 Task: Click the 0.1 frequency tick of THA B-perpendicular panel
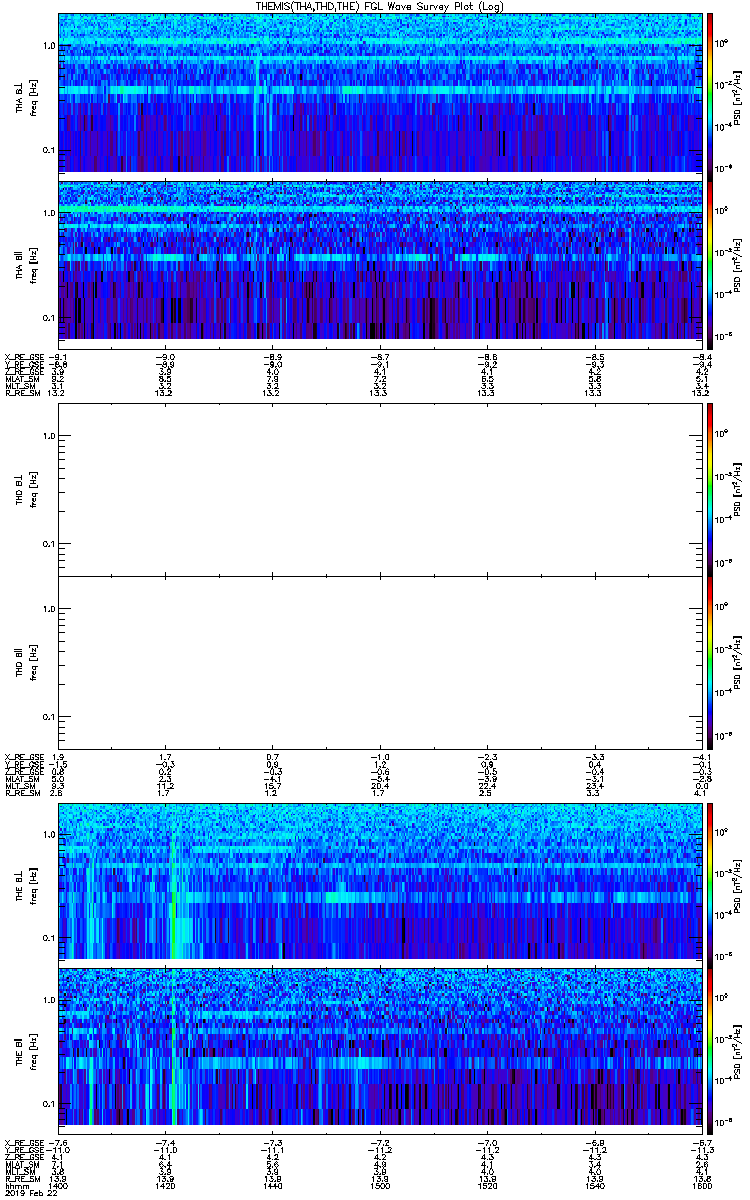(x=49, y=150)
